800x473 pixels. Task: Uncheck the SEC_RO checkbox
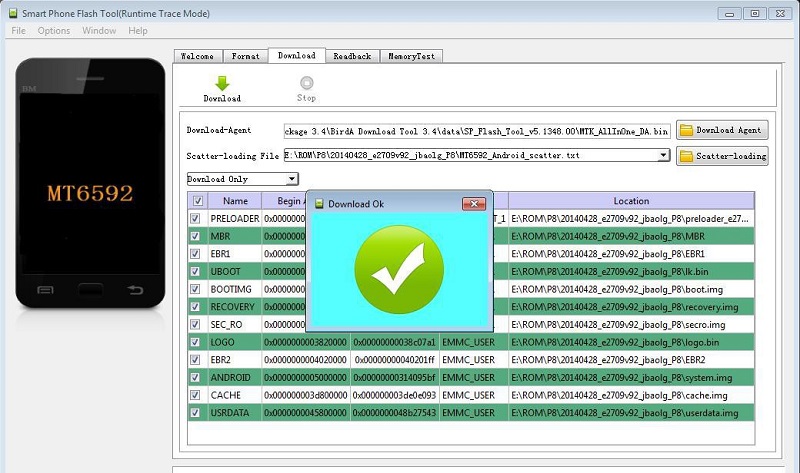click(195, 325)
